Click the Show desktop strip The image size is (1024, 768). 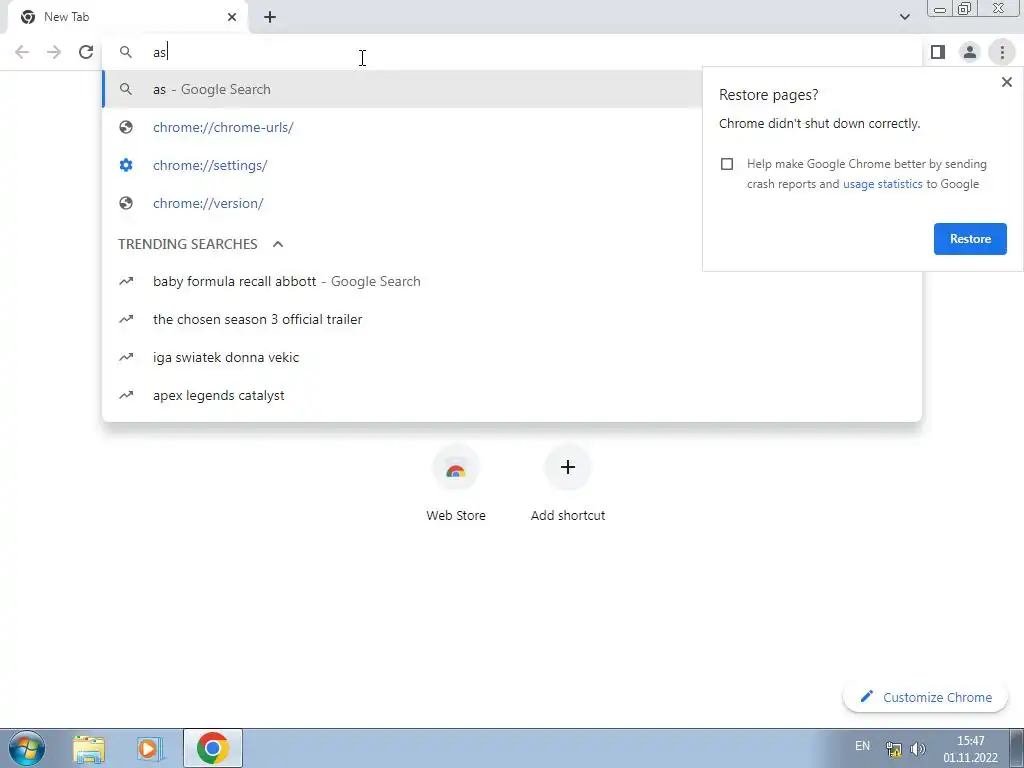(x=1016, y=748)
